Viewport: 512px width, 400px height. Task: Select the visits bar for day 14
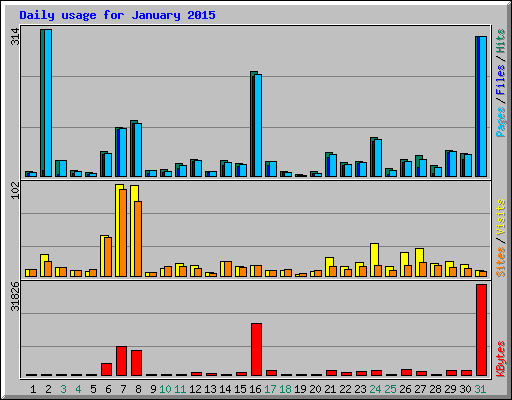(222, 269)
